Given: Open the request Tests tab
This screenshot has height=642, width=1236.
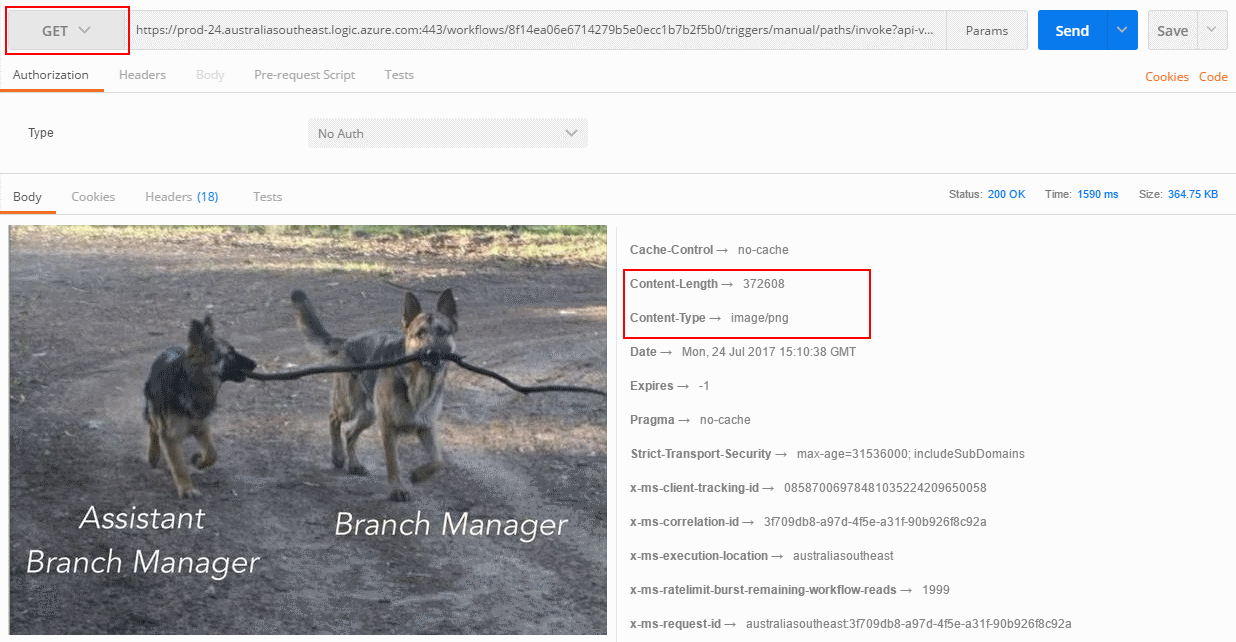Looking at the screenshot, I should [x=399, y=75].
